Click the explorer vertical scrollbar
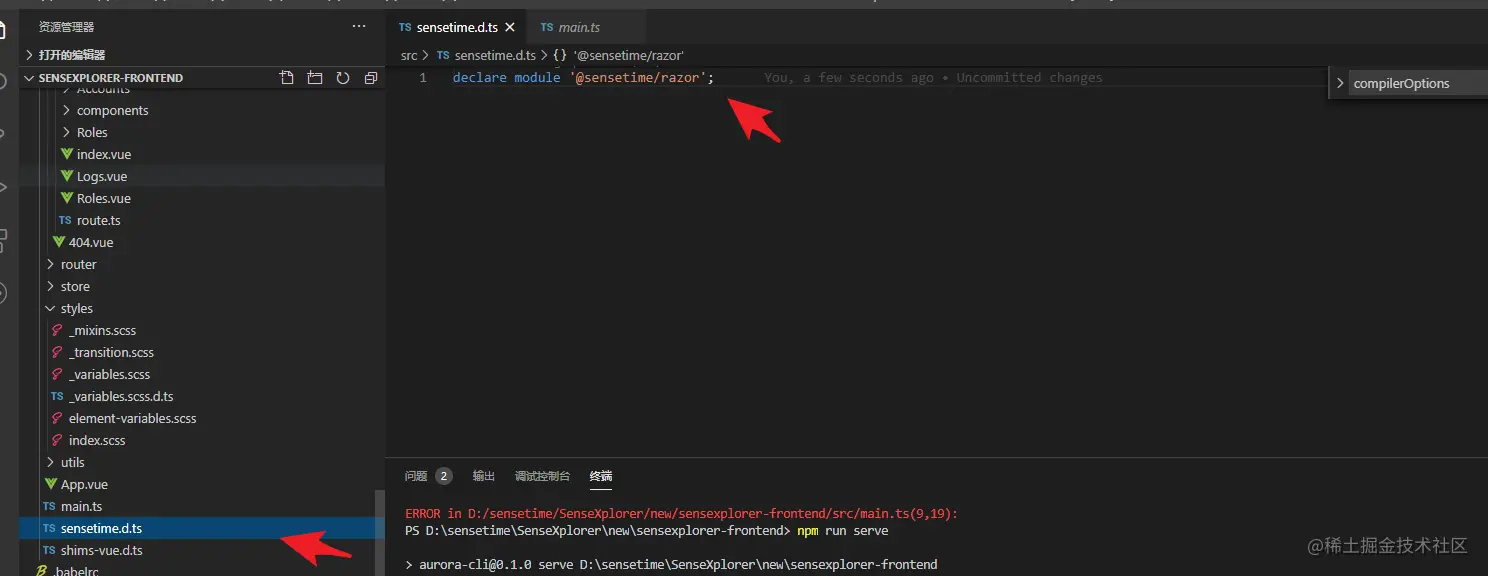1488x576 pixels. (380, 532)
